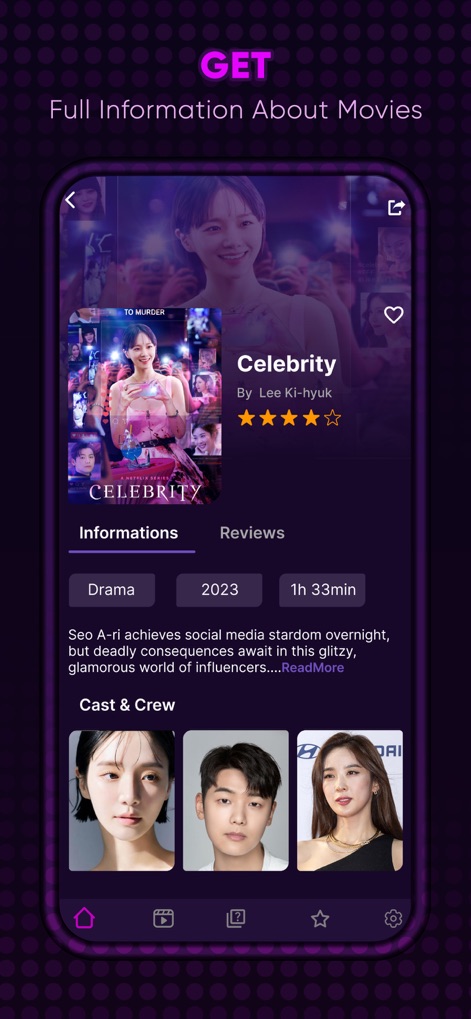Select the first cast member photo
The width and height of the screenshot is (471, 1019).
pyautogui.click(x=122, y=801)
